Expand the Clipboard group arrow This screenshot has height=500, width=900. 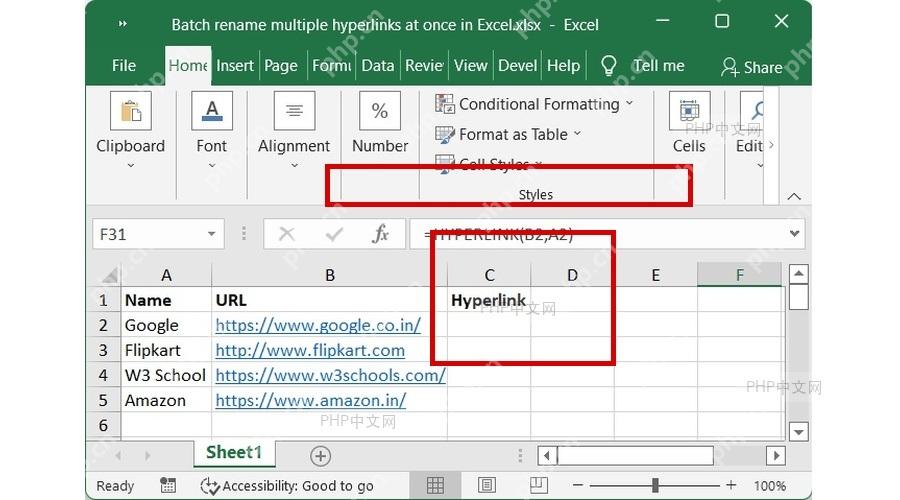point(131,165)
